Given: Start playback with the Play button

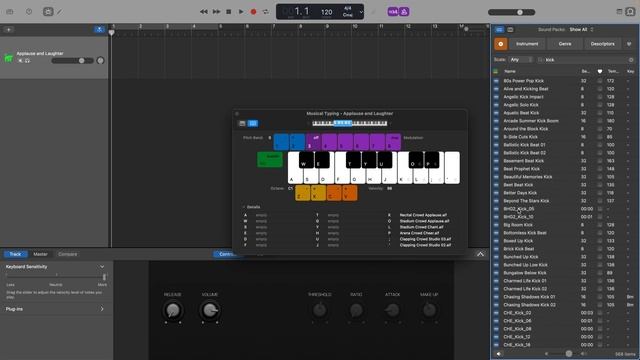Looking at the screenshot, I should 241,12.
